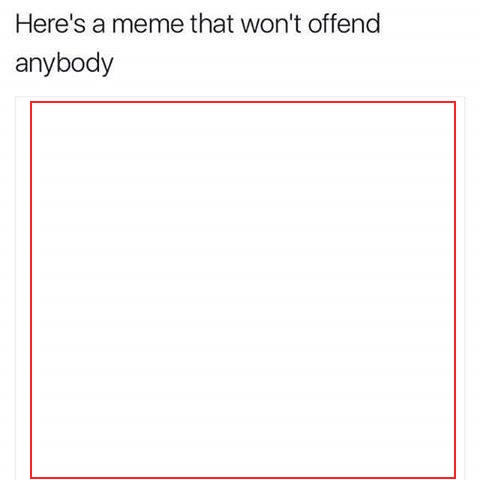Click the word "that" in the caption
This screenshot has width=480, height=480.
[212, 24]
